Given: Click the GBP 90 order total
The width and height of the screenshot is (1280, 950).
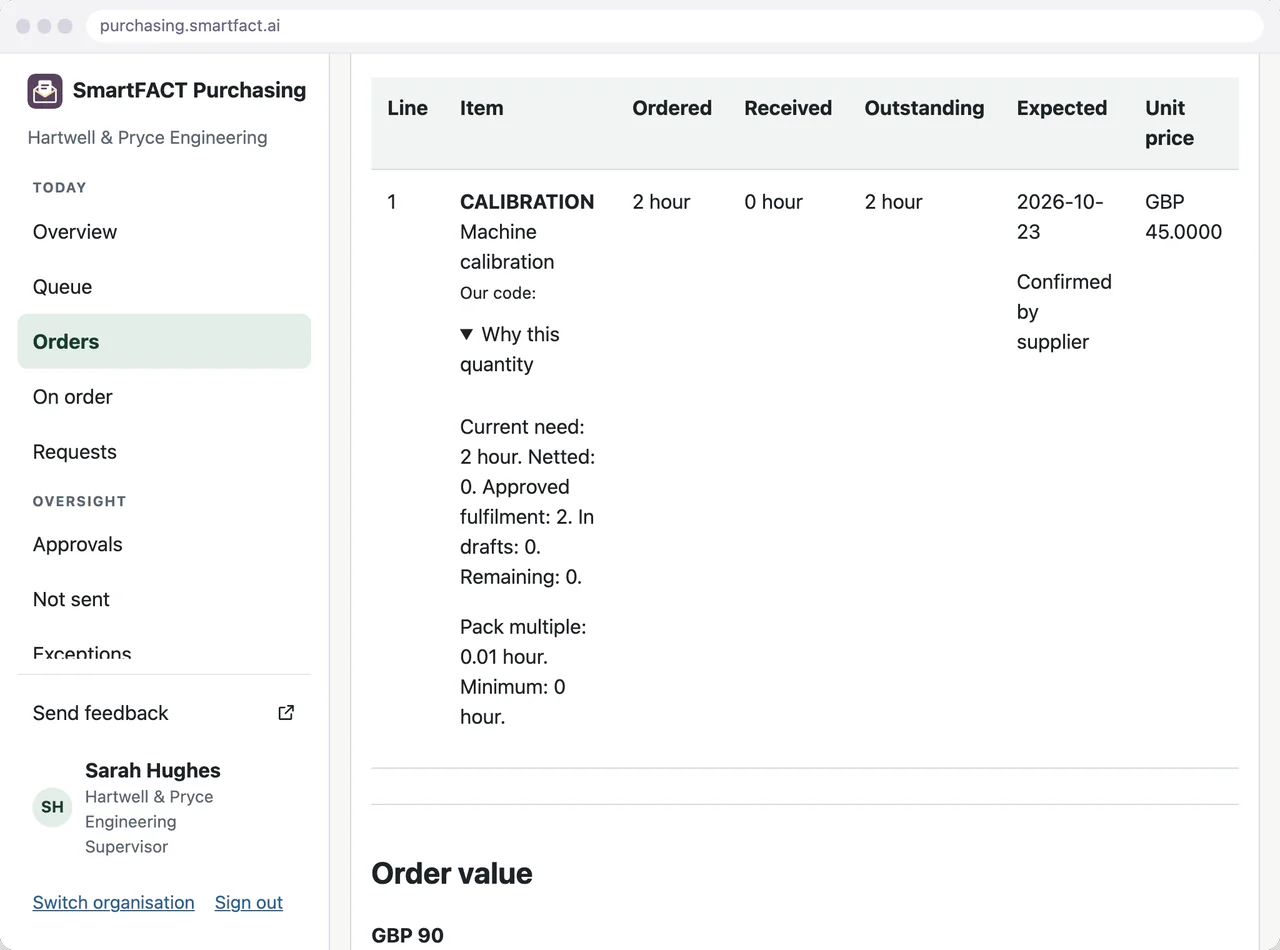Looking at the screenshot, I should pos(407,935).
